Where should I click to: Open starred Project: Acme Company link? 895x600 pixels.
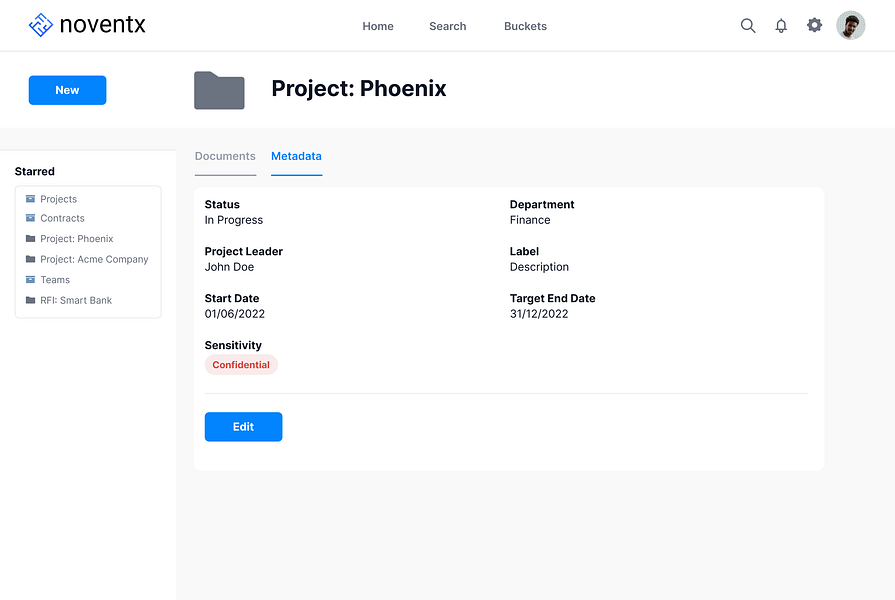coord(94,260)
